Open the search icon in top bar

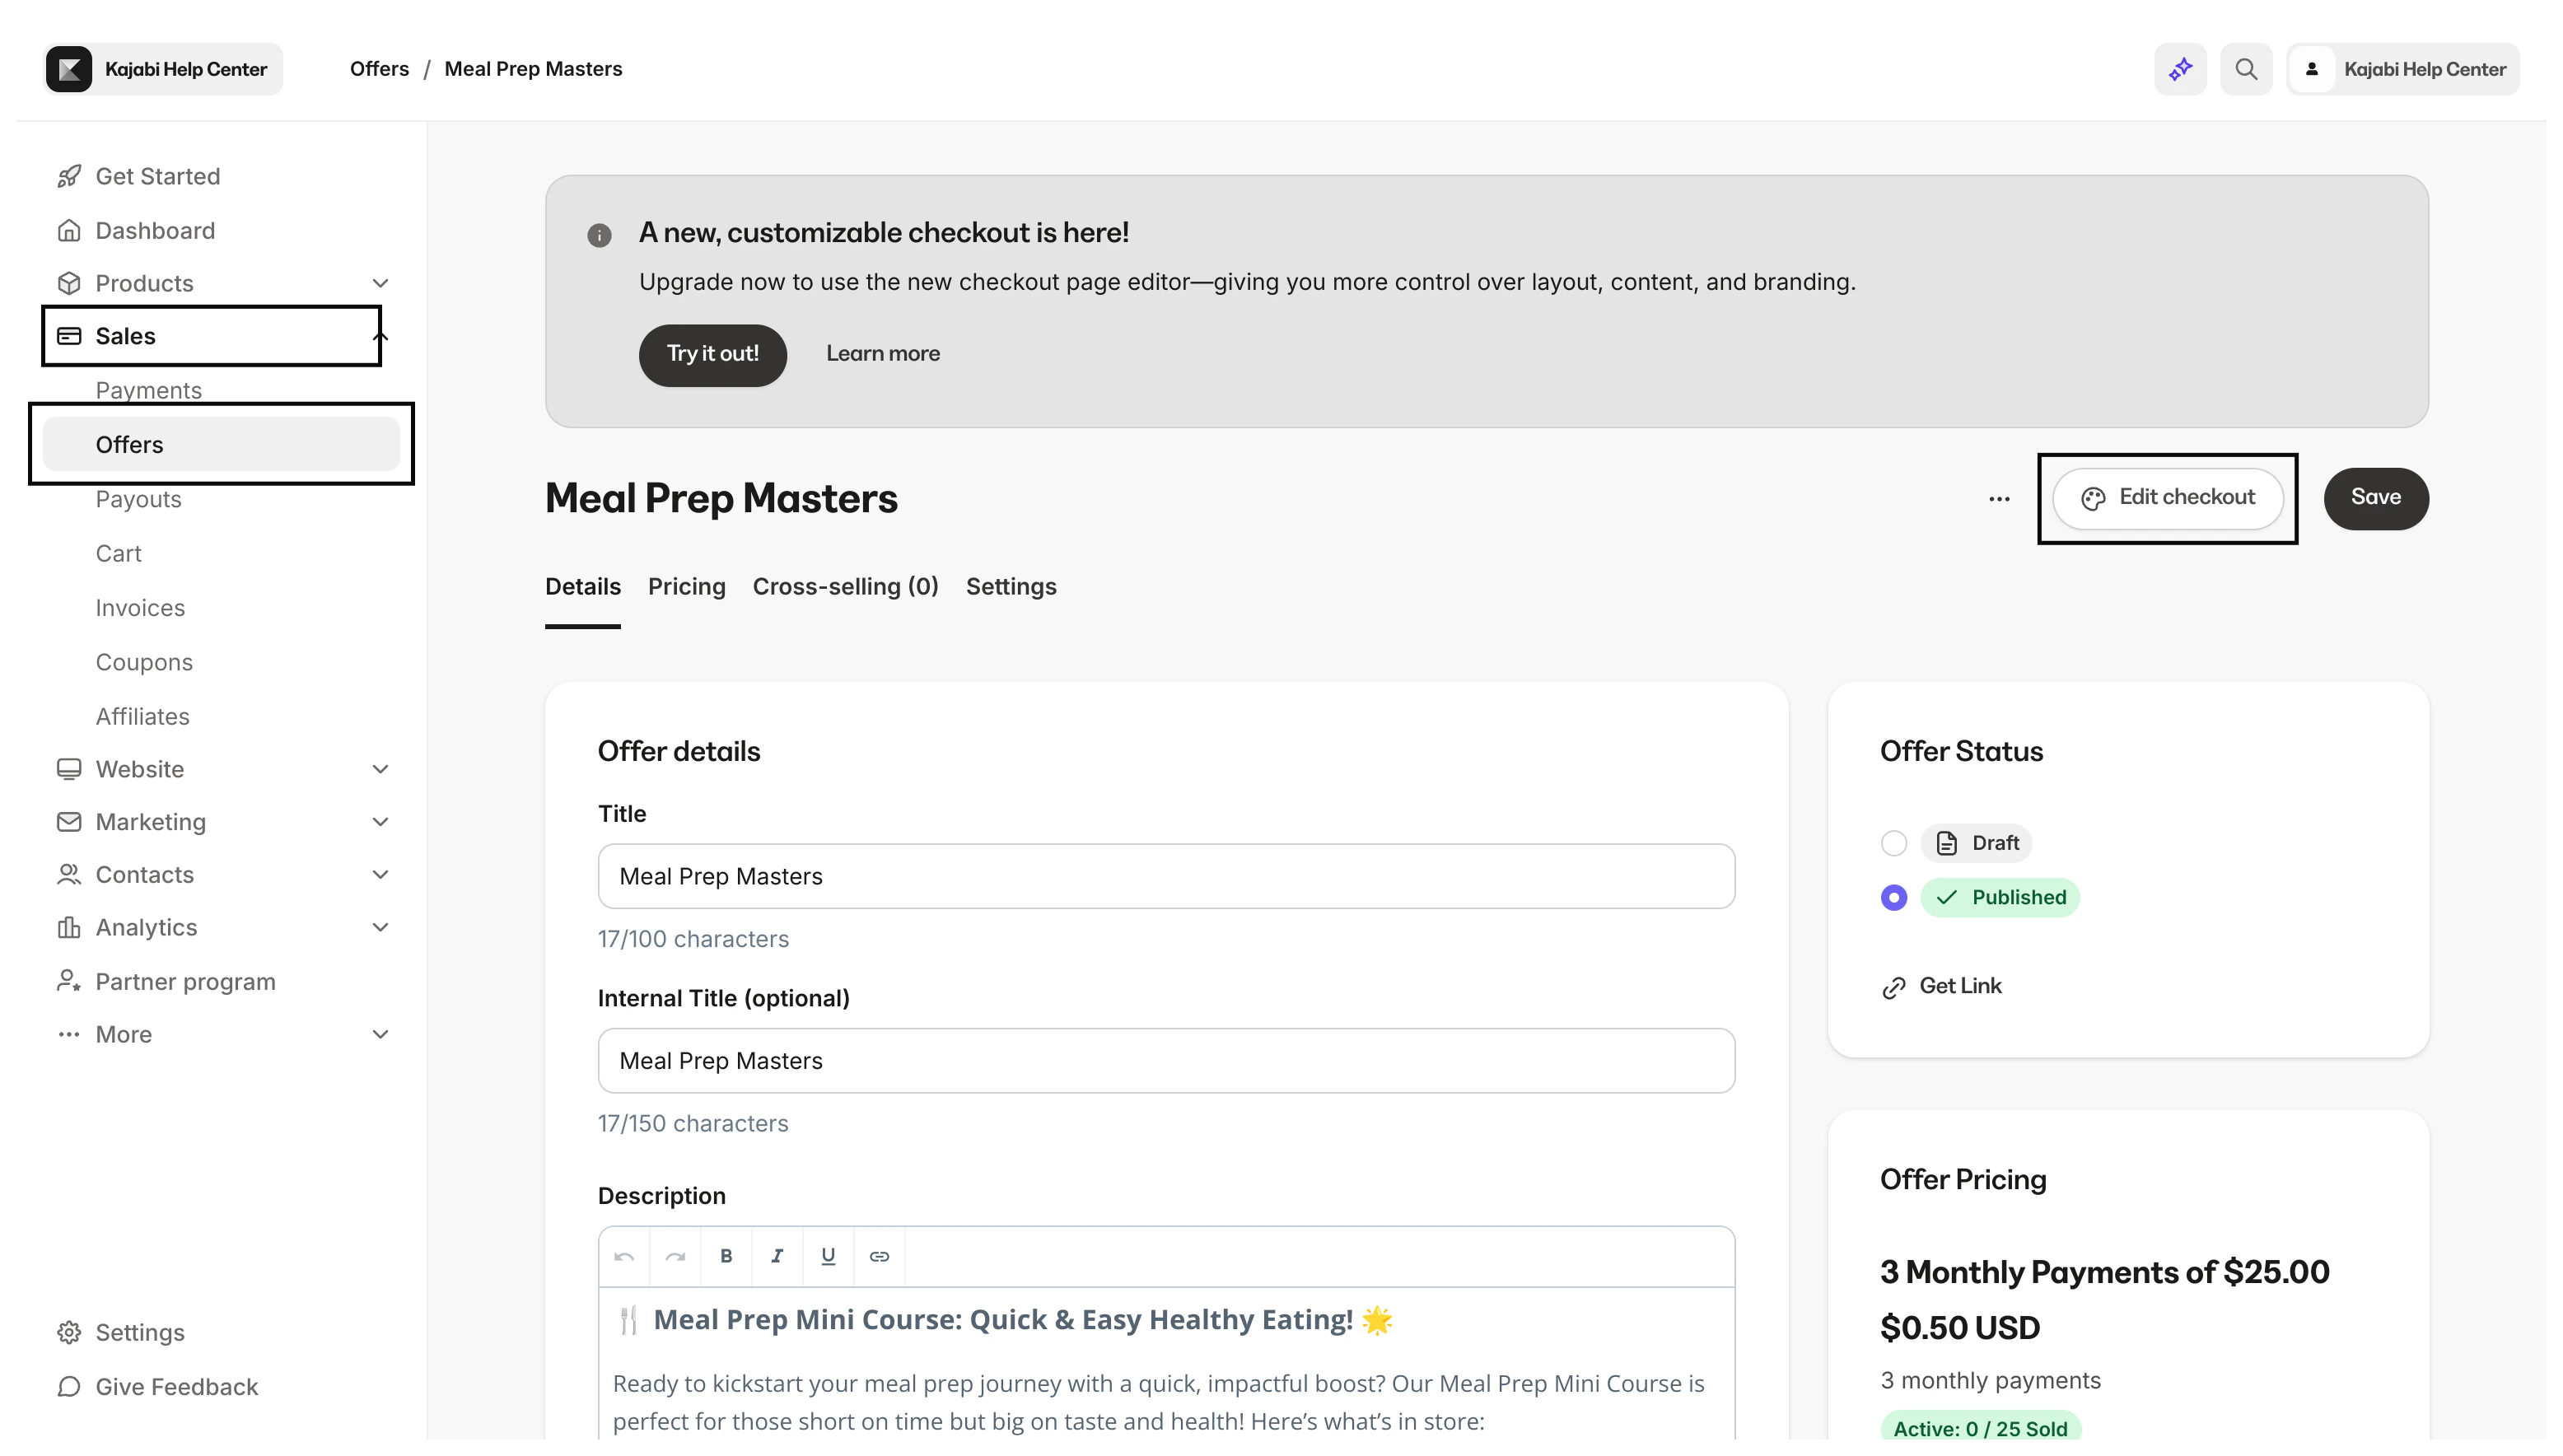click(x=2246, y=68)
